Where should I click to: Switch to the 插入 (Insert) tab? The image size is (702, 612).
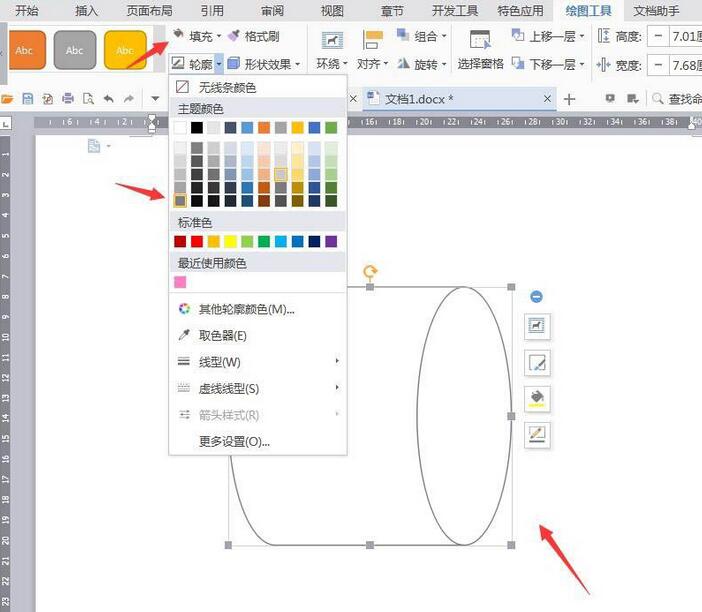click(86, 10)
